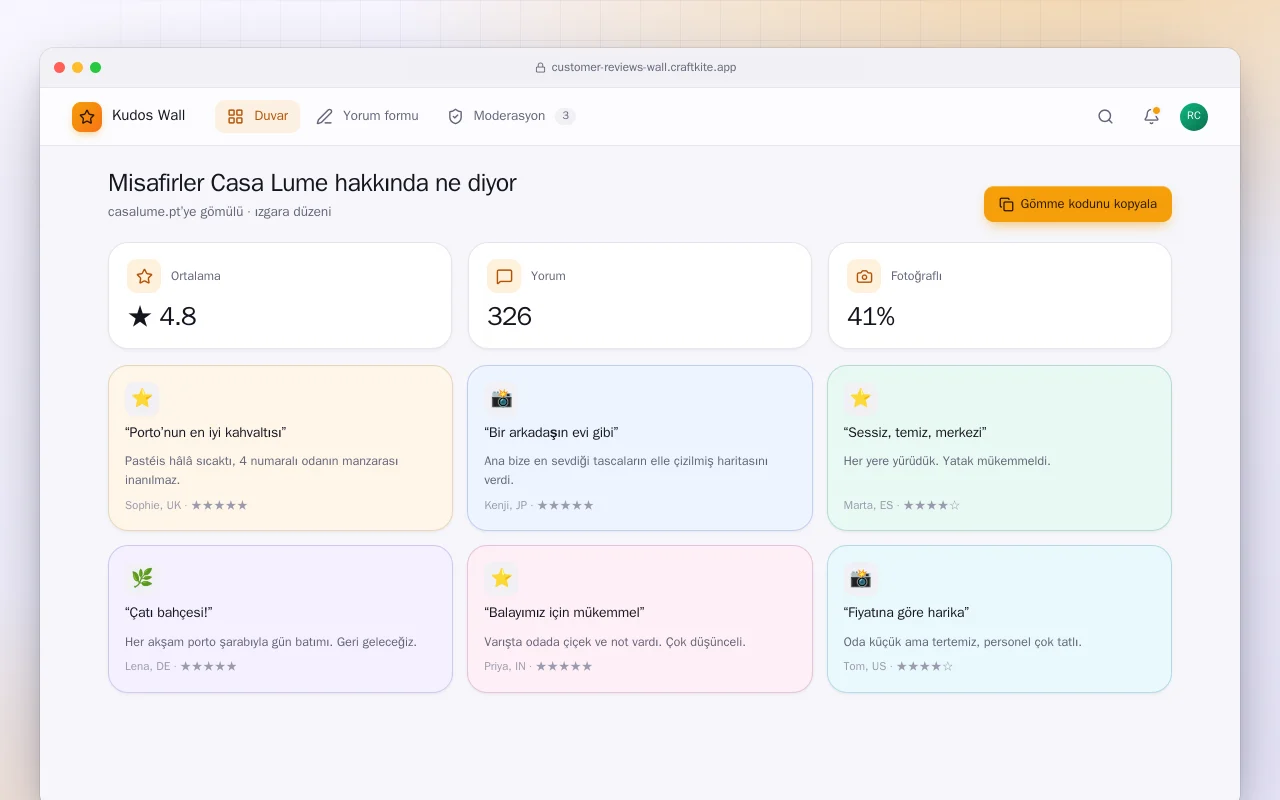This screenshot has height=800, width=1280.
Task: Click camera emoji on Fiyatına göre harika card
Action: [x=861, y=578]
